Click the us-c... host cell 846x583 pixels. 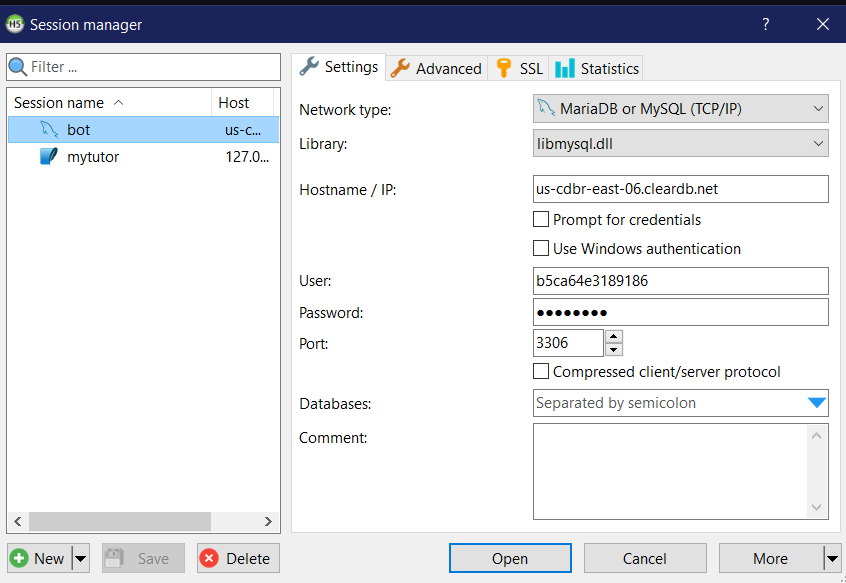tap(243, 129)
